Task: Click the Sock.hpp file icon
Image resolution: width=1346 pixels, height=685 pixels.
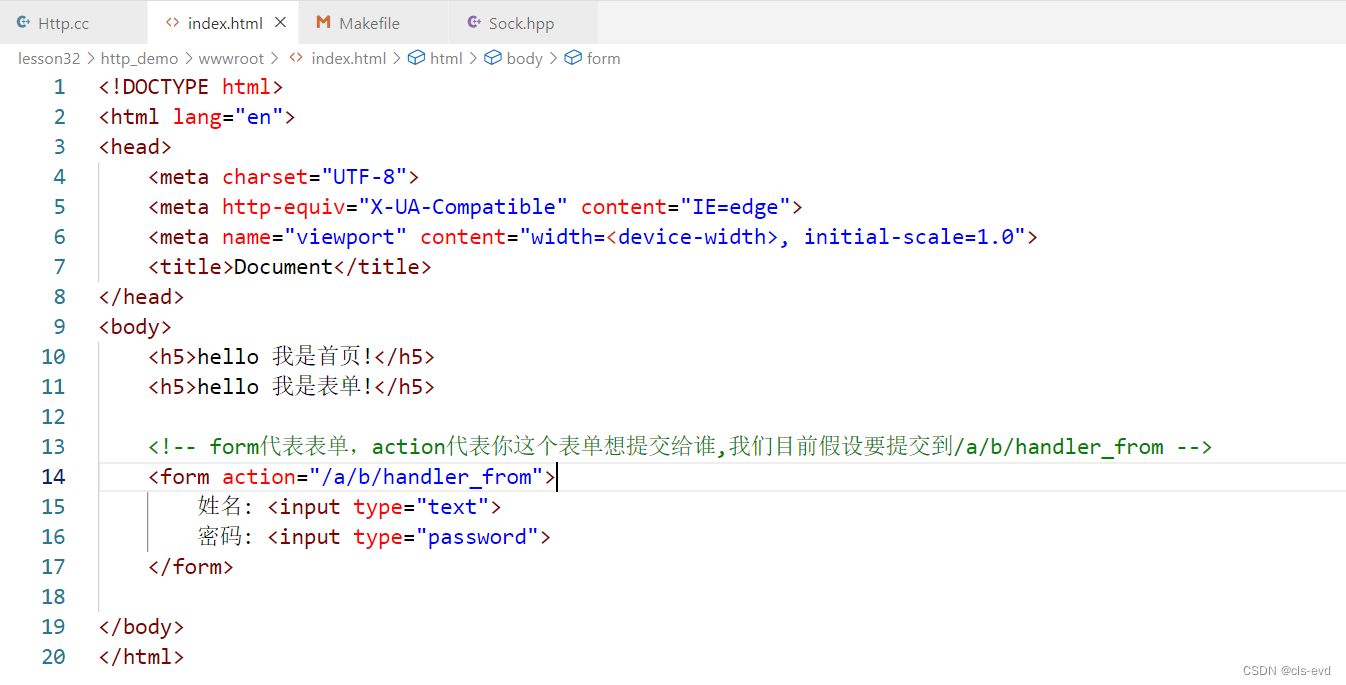Action: [472, 22]
